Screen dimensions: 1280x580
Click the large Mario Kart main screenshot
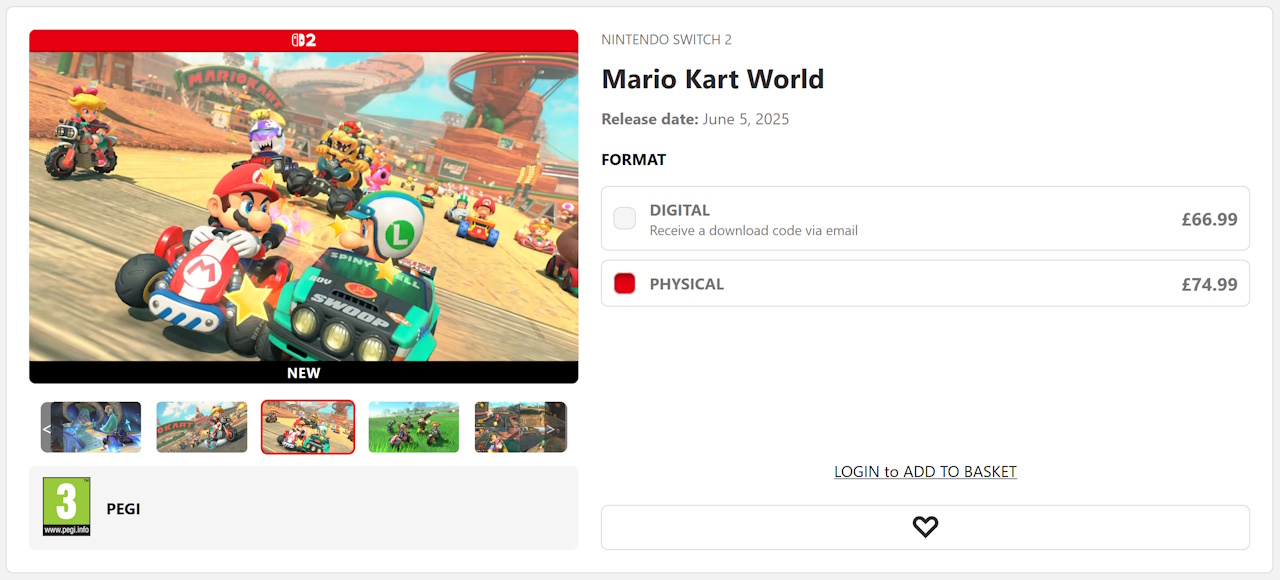pos(303,206)
